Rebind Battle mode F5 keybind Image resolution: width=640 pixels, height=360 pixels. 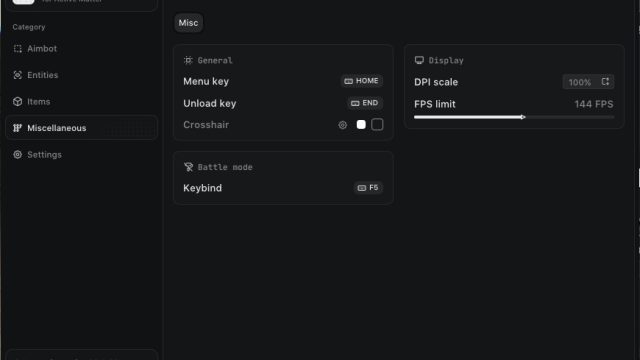[x=368, y=188]
